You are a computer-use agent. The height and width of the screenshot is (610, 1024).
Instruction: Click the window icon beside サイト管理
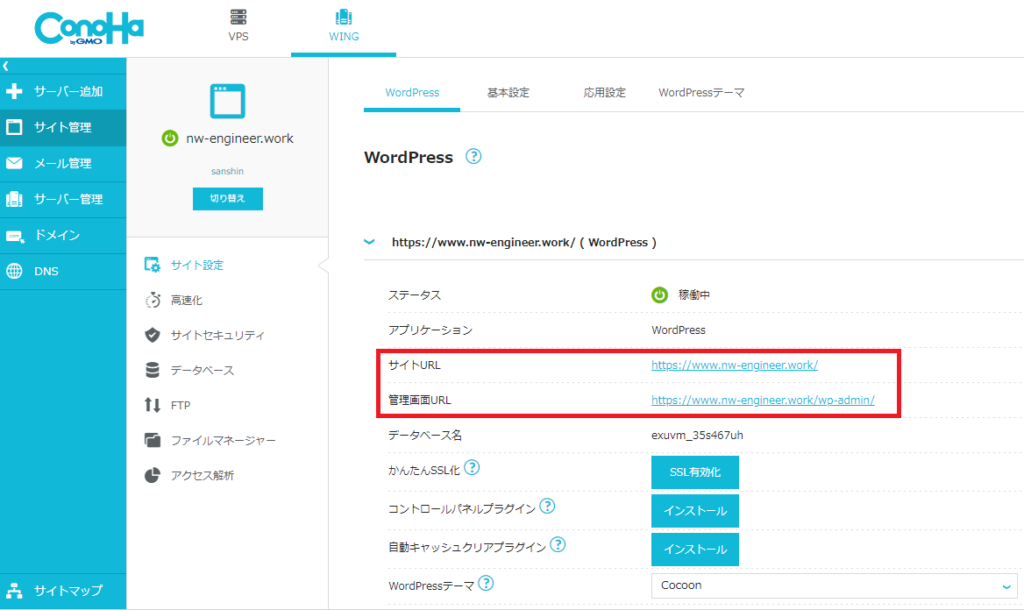[14, 127]
